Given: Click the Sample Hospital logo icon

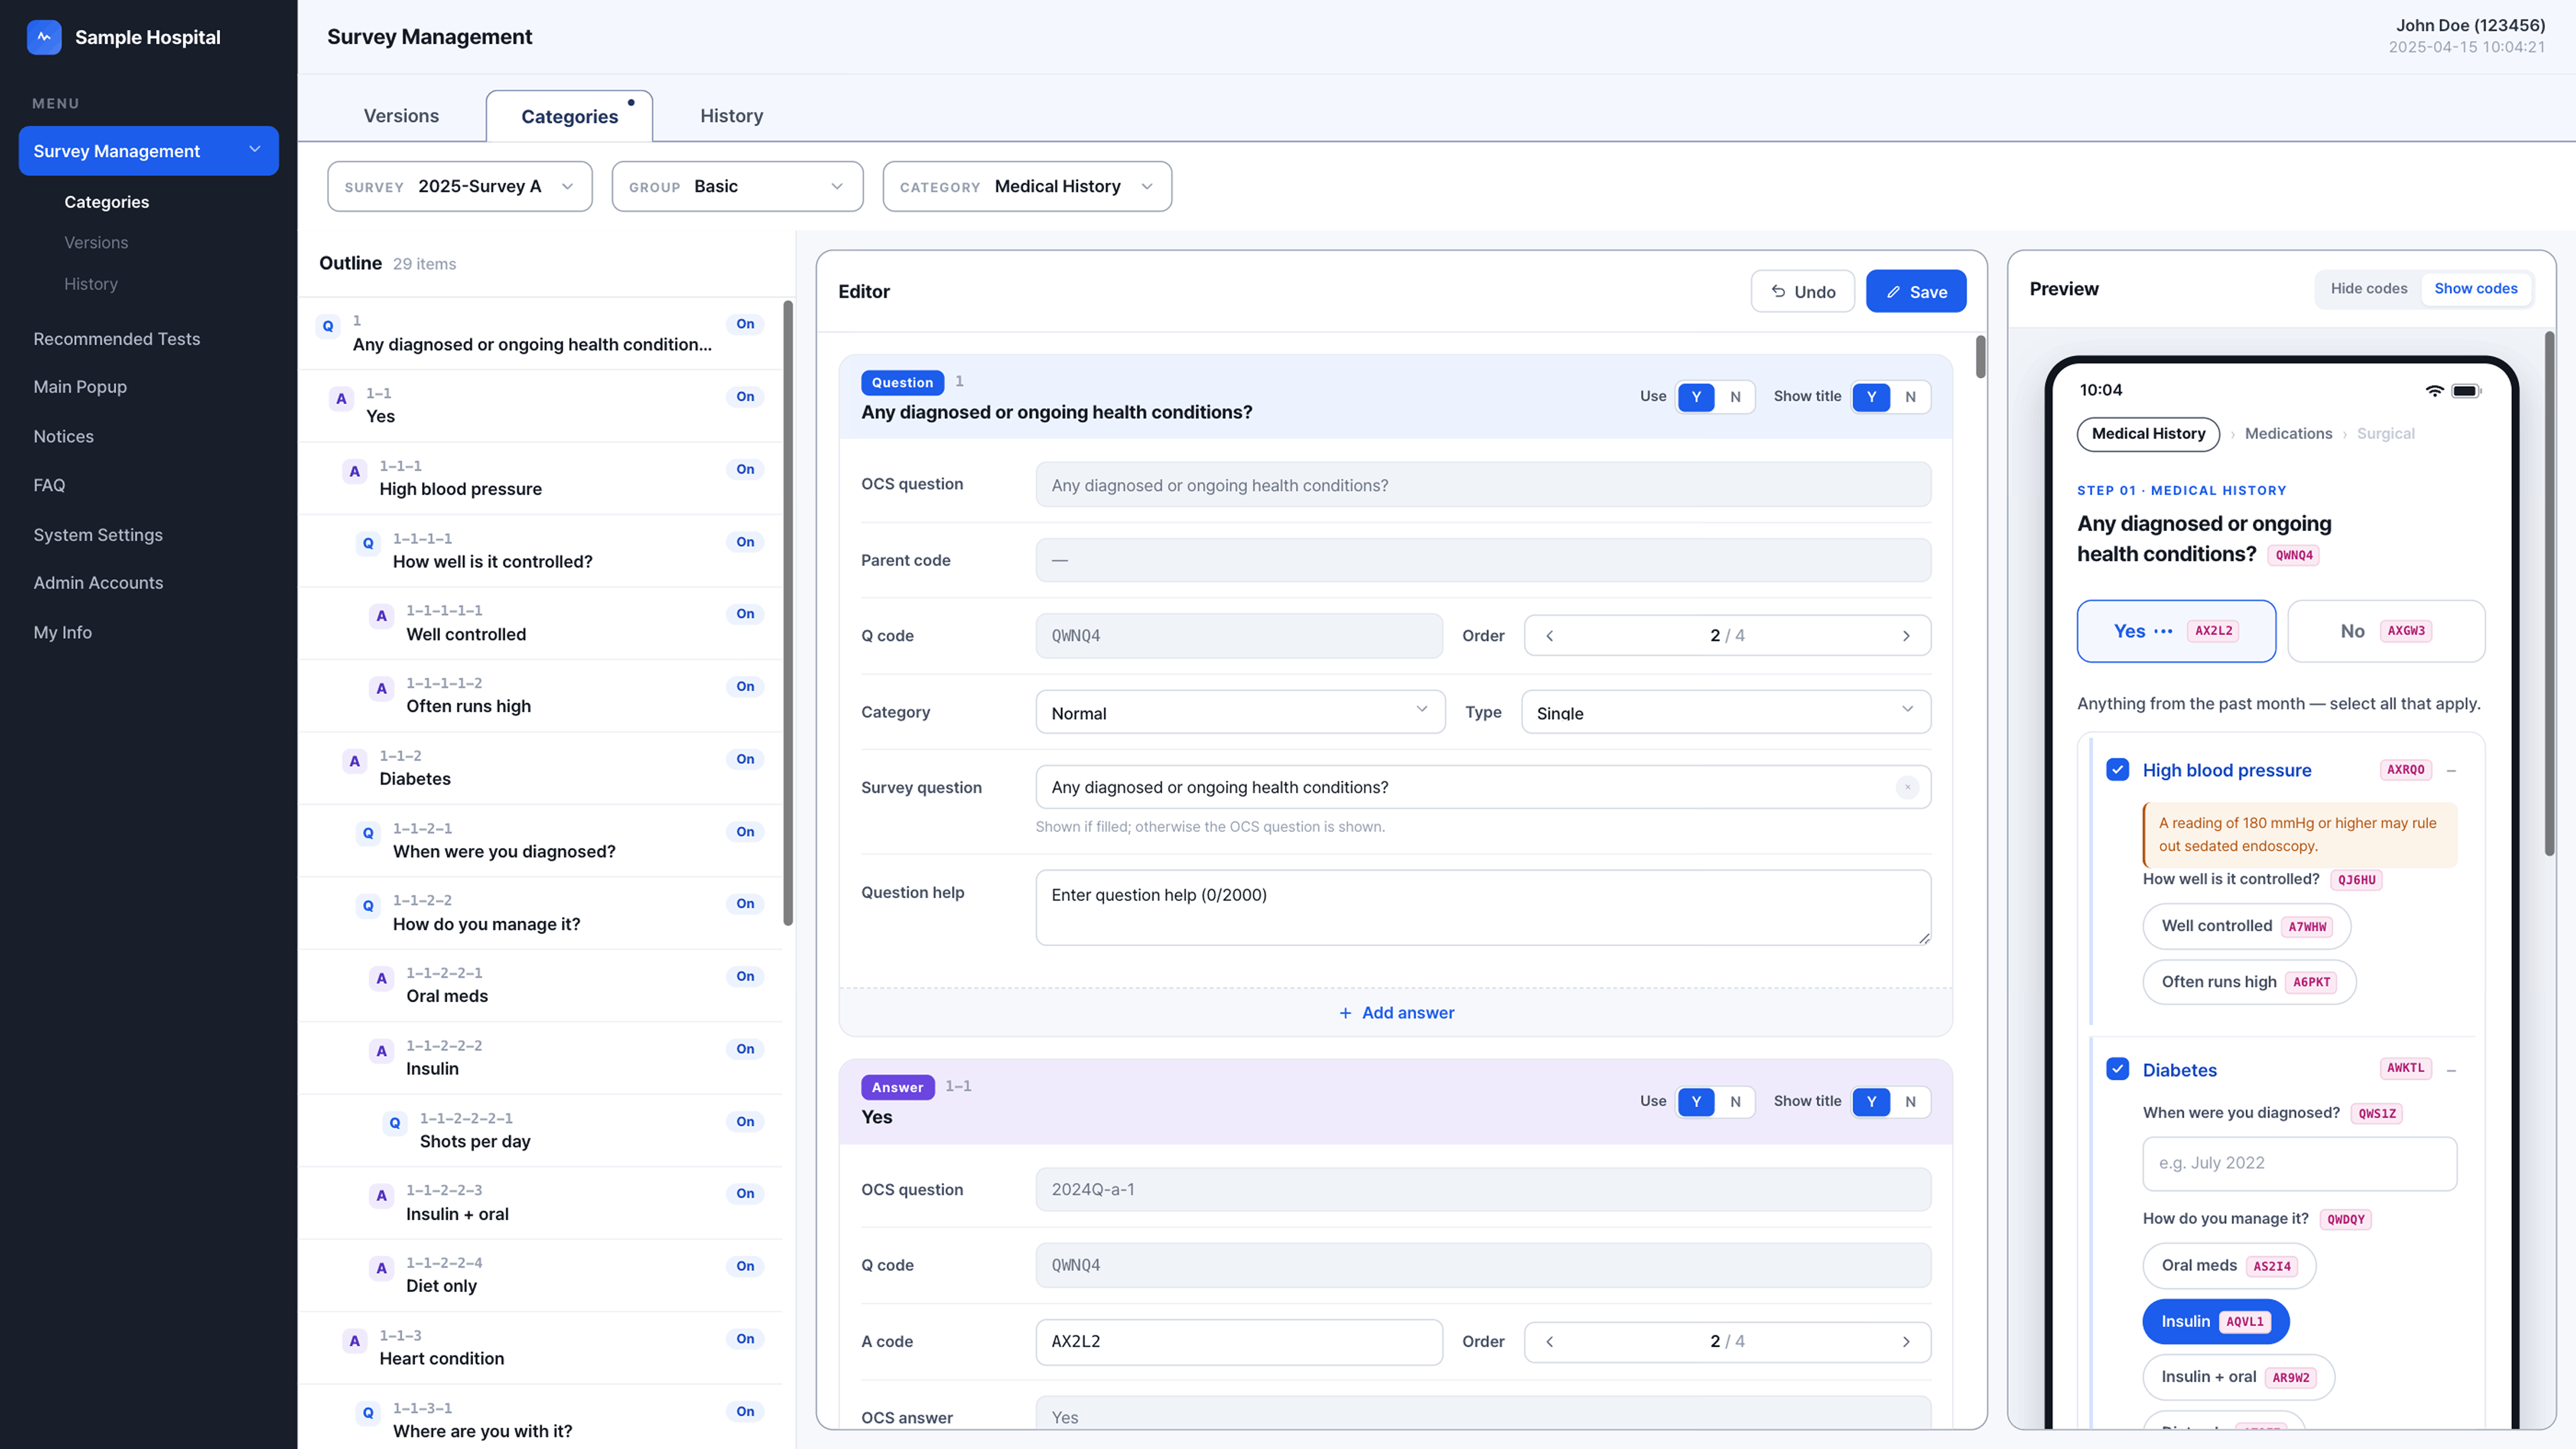Looking at the screenshot, I should click(44, 37).
